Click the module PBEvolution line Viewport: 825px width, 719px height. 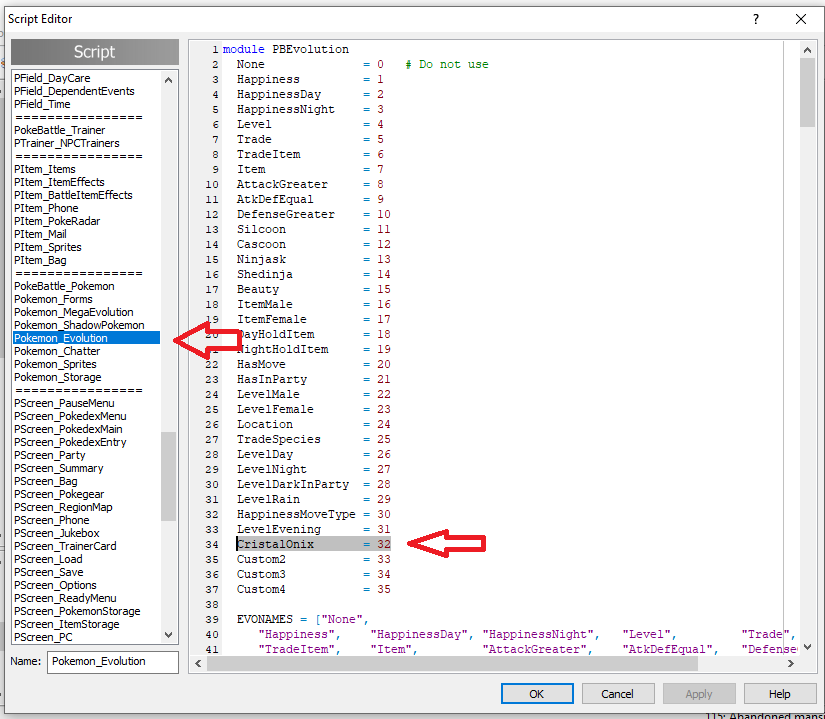click(x=285, y=49)
